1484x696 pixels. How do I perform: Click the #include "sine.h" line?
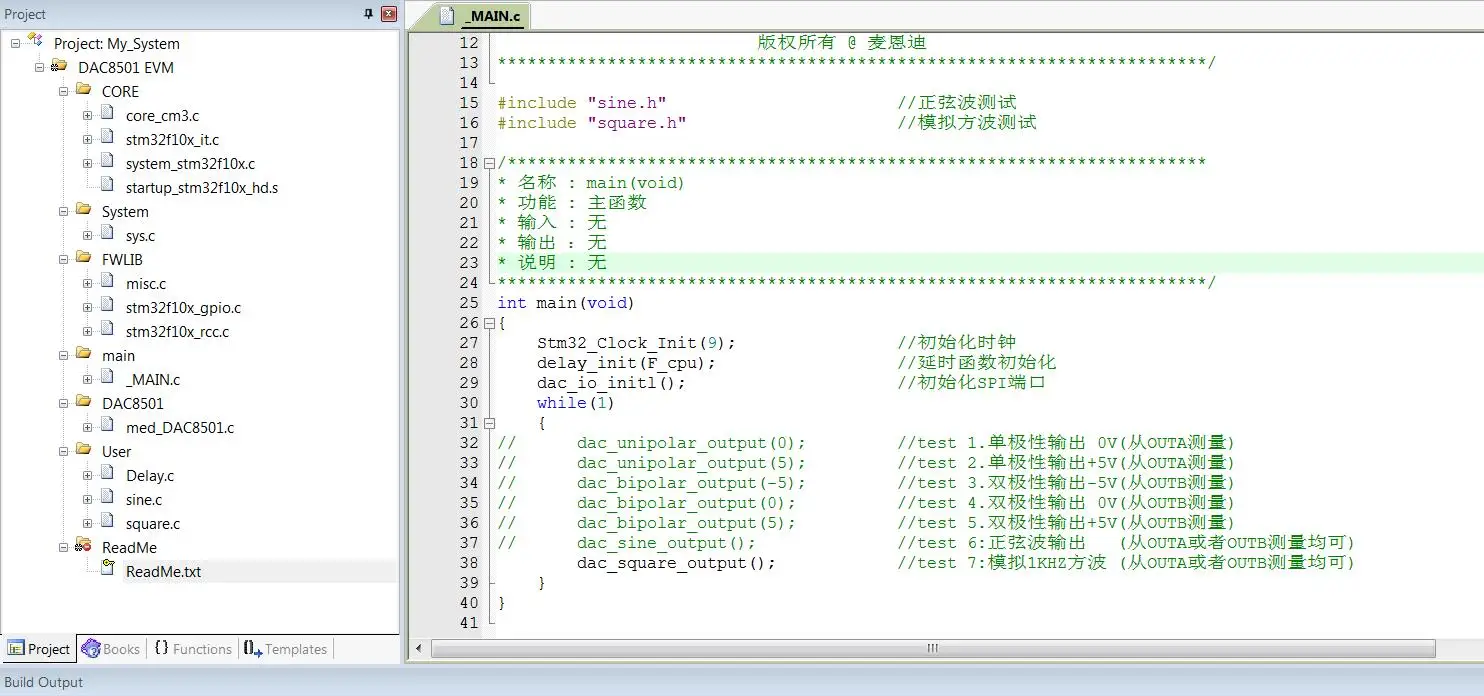[x=582, y=103]
